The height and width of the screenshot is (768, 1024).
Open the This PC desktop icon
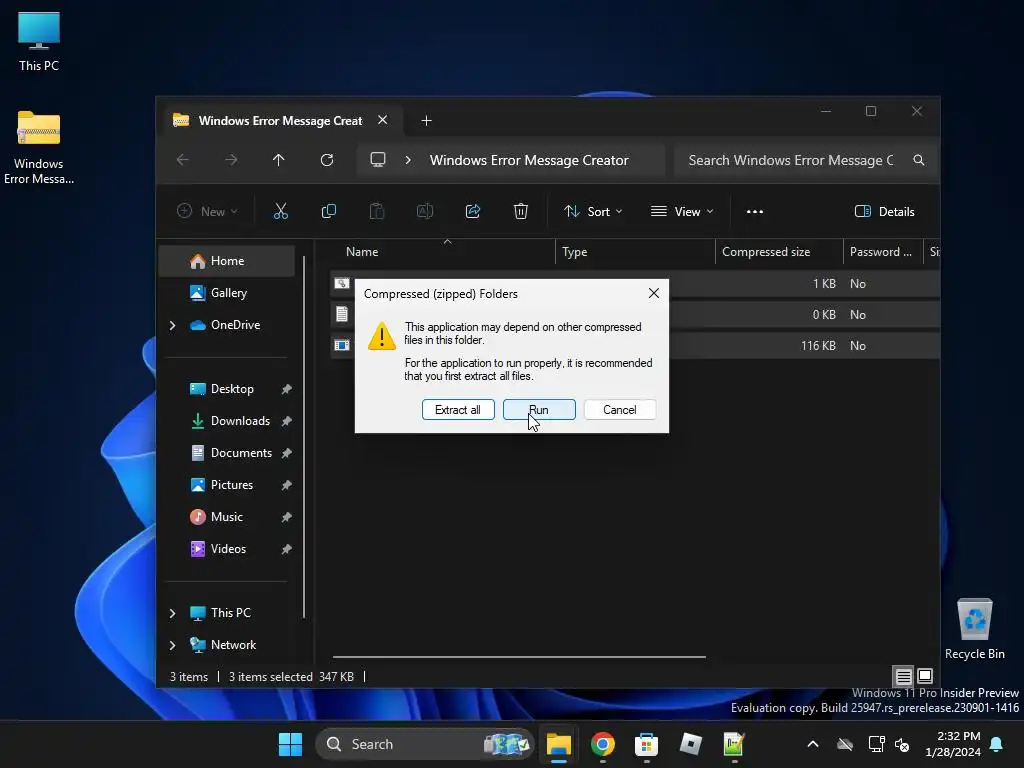pos(39,41)
